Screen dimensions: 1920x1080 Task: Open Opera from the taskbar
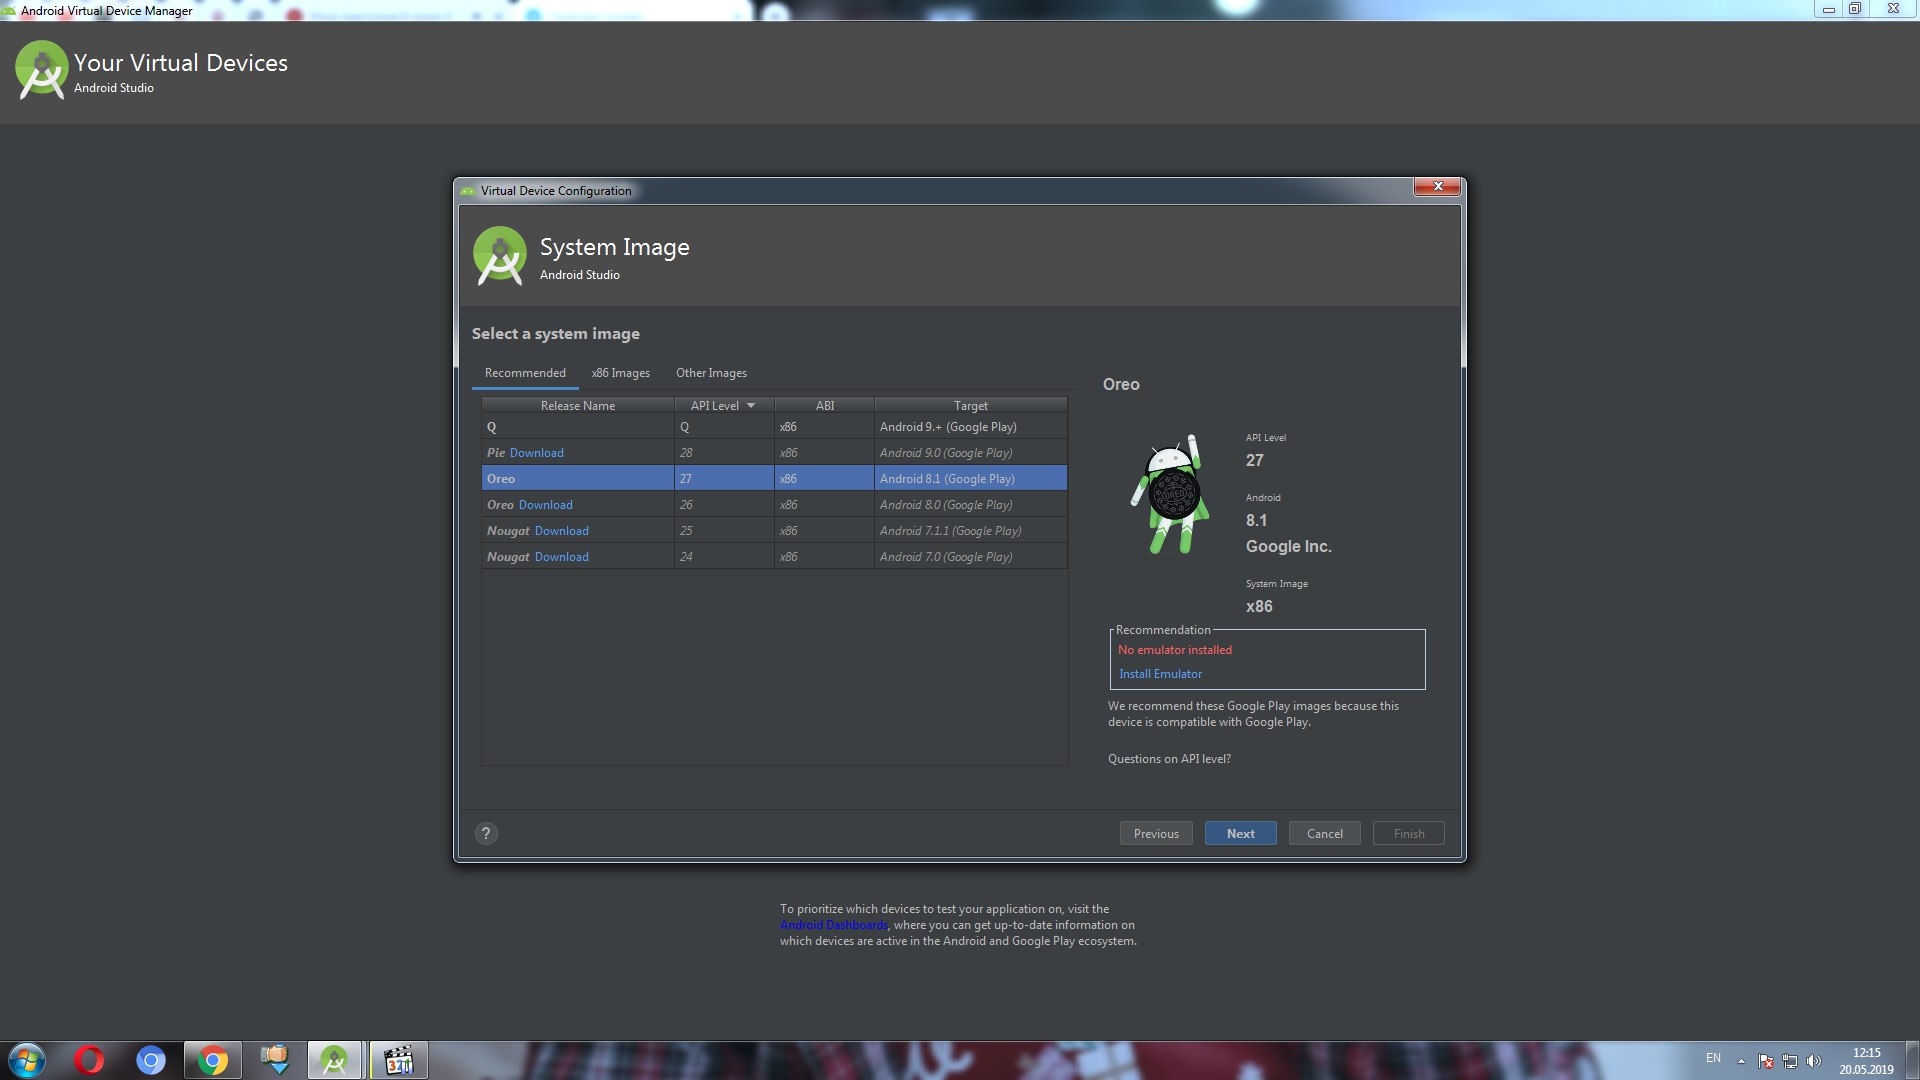coord(89,1060)
